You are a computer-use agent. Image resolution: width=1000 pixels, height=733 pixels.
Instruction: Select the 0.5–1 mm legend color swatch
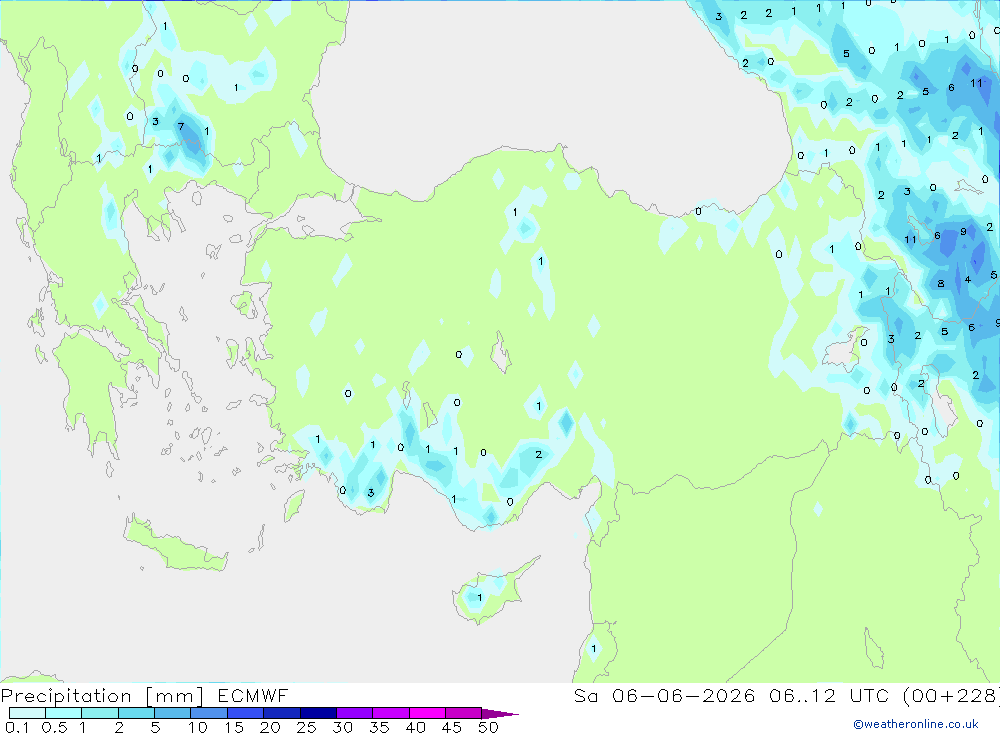pos(63,713)
